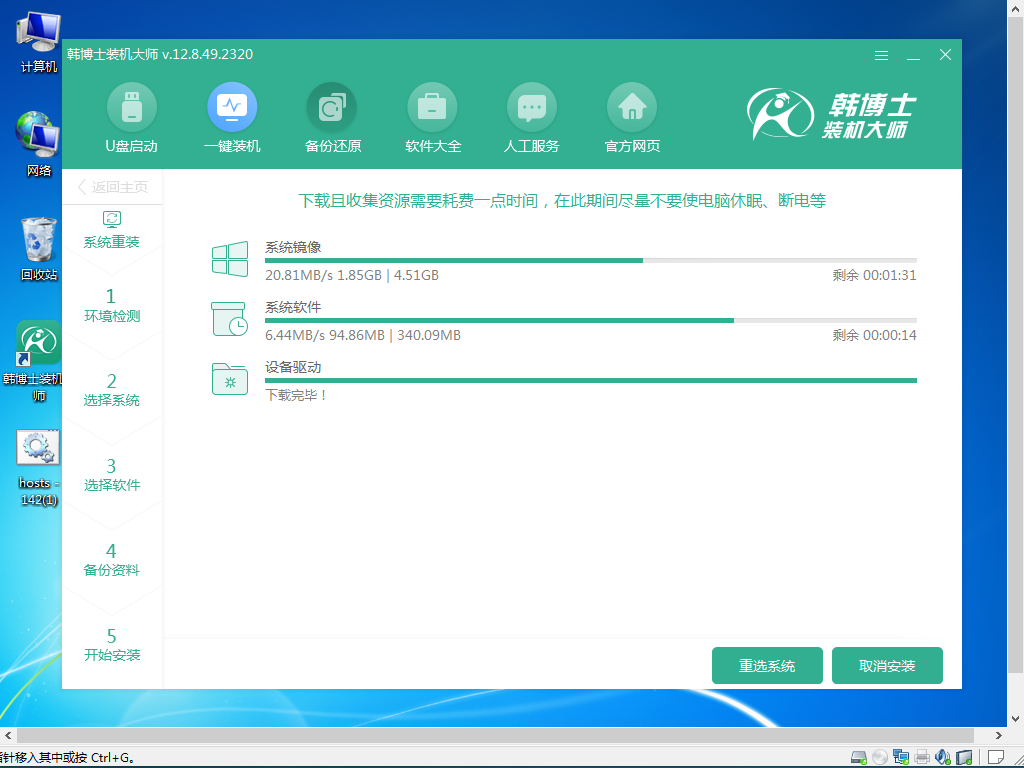Visit the 官方网页 official website icon
The width and height of the screenshot is (1024, 768).
632,106
